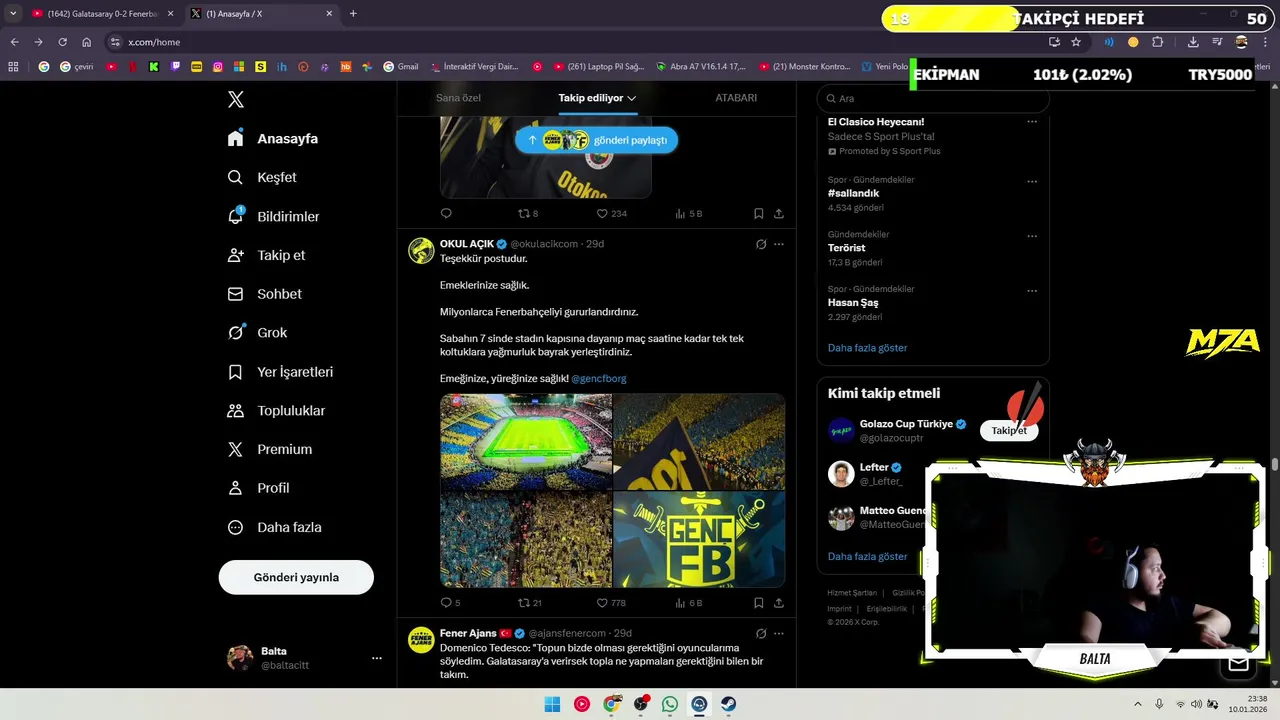Open Topluluklar communities page
Viewport: 1280px width, 720px height.
pyautogui.click(x=277, y=411)
